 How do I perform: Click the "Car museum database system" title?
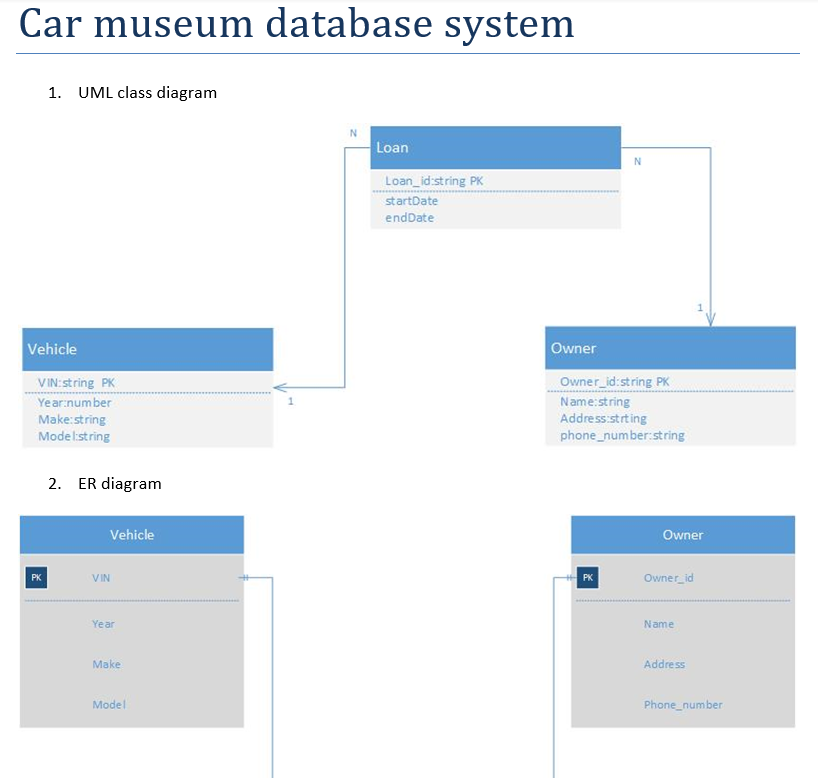coord(297,24)
